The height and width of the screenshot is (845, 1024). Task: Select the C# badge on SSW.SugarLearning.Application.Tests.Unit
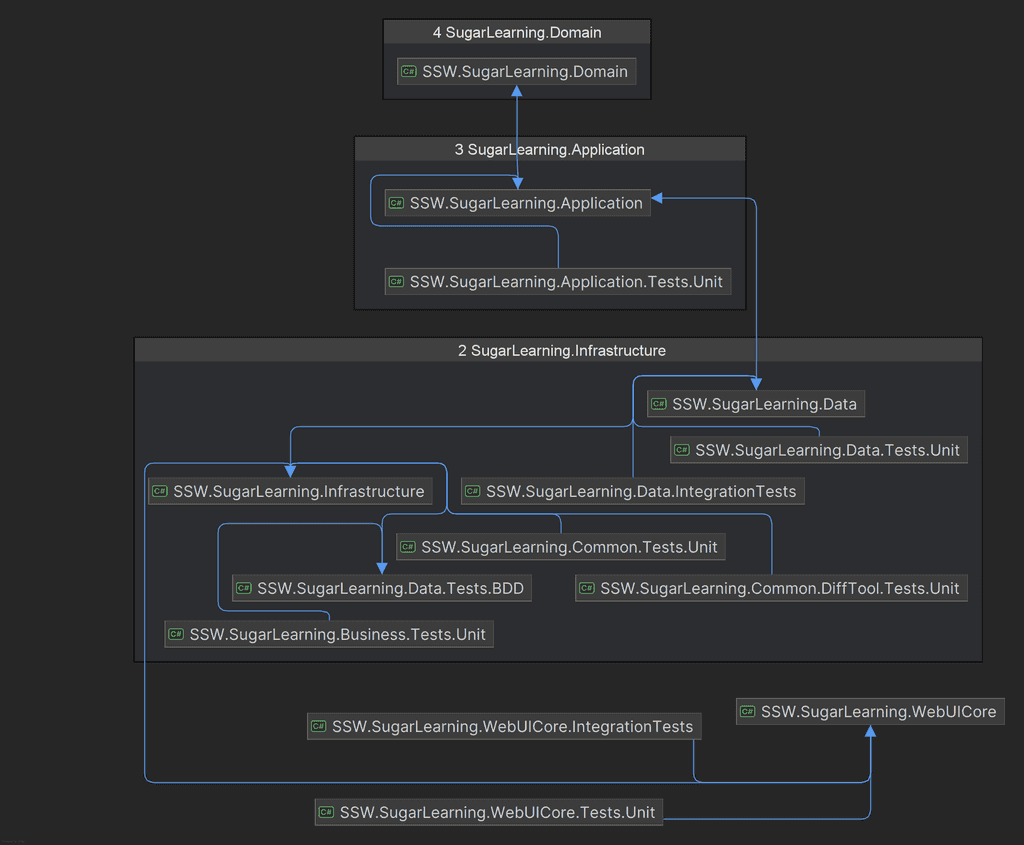pyautogui.click(x=396, y=281)
